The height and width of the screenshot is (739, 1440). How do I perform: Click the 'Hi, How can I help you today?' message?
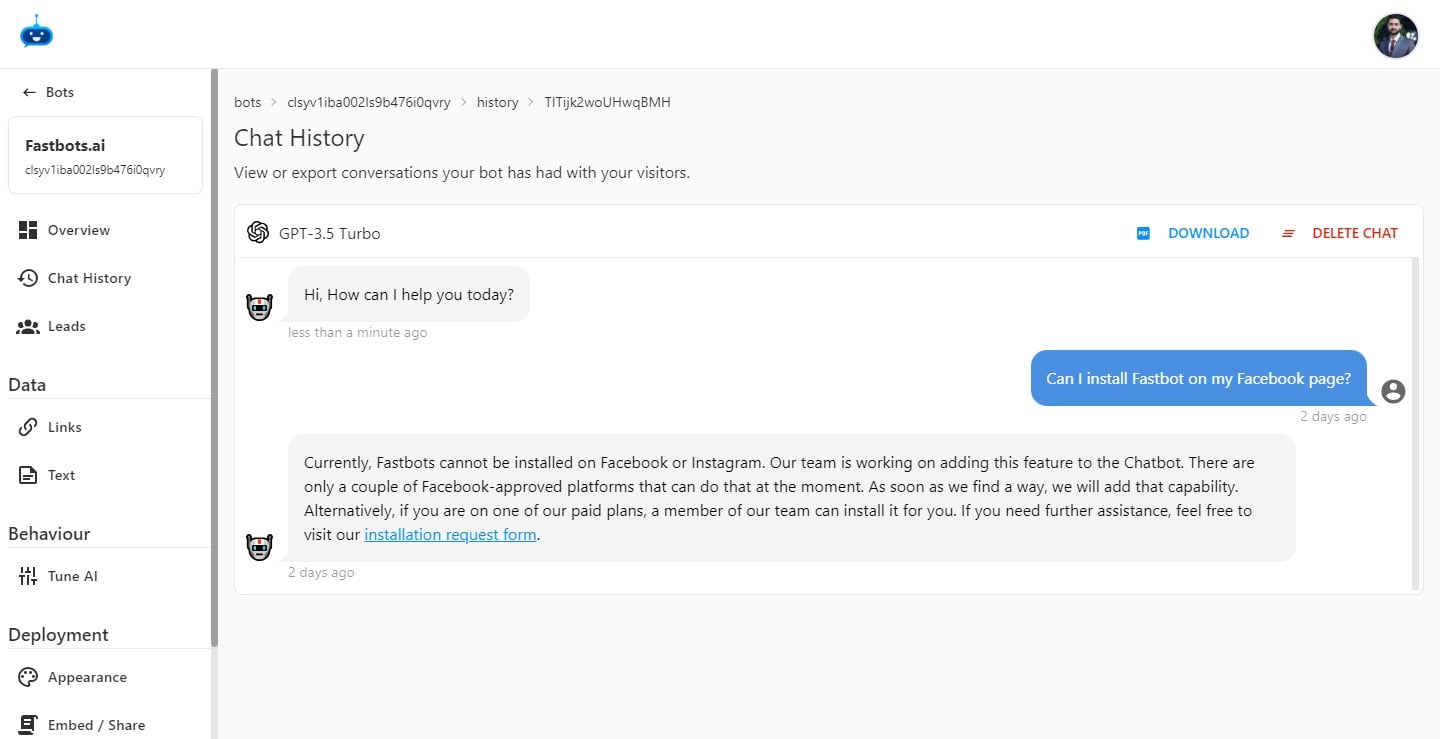click(x=409, y=294)
